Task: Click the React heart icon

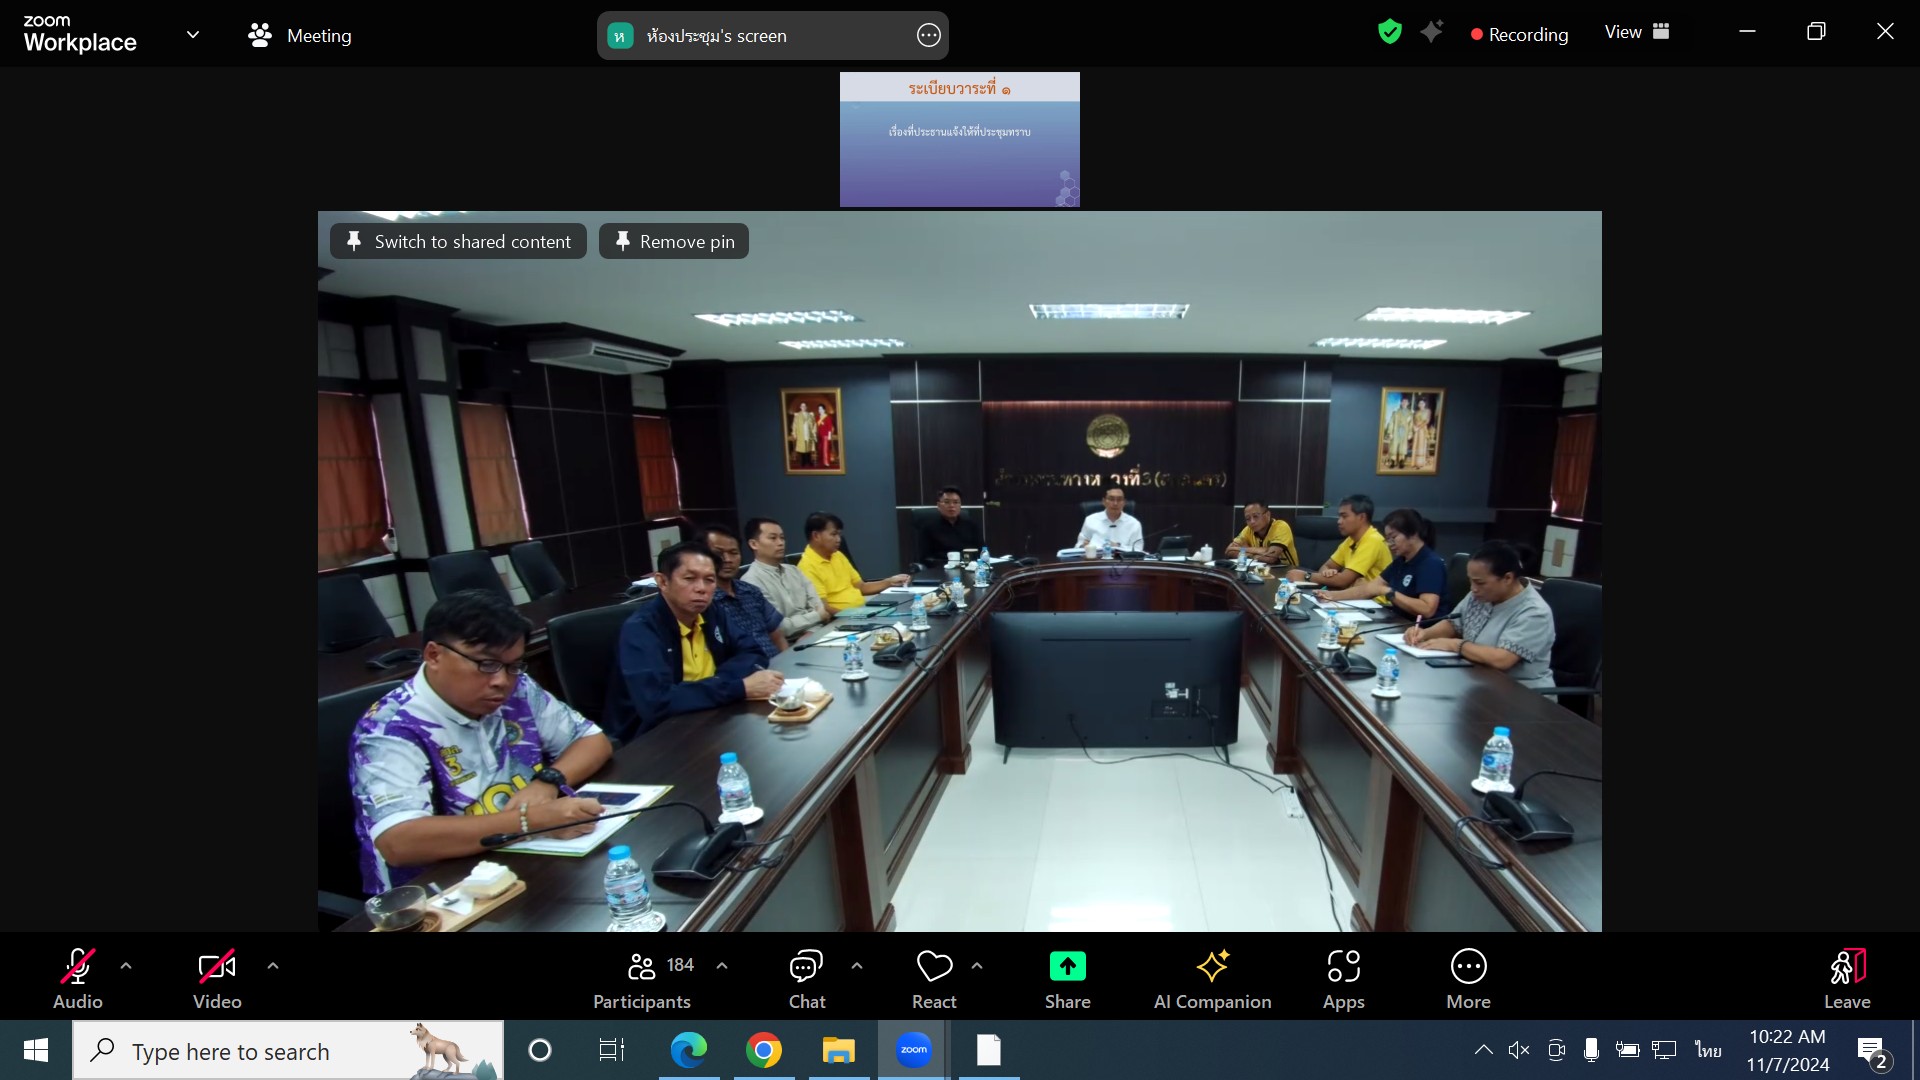Action: [x=934, y=967]
